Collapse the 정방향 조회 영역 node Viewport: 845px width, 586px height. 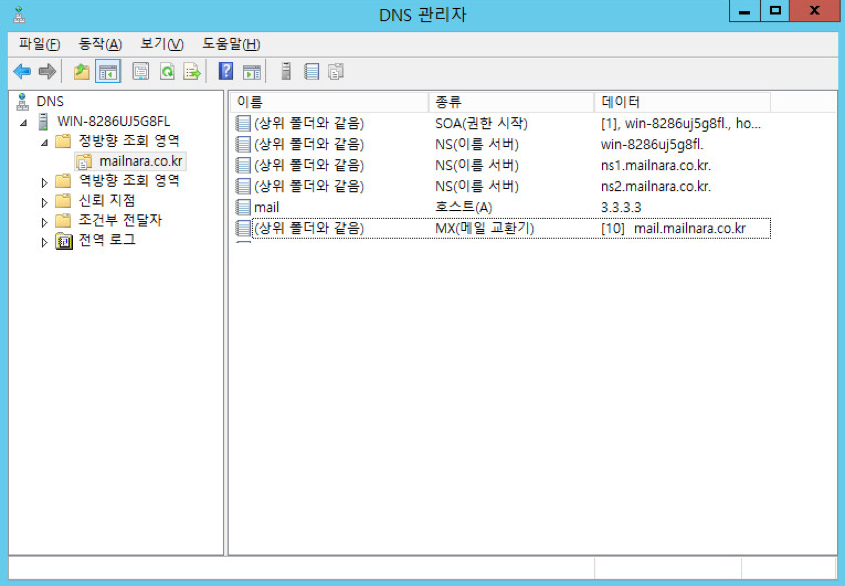(45, 142)
